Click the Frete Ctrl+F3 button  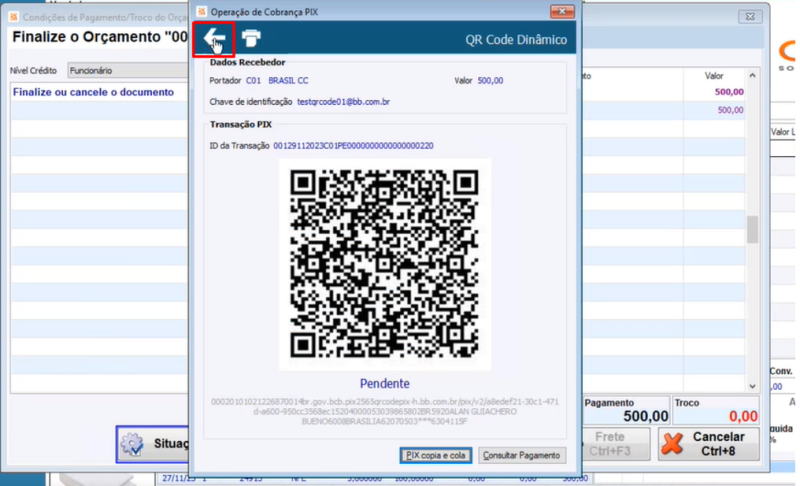click(616, 444)
